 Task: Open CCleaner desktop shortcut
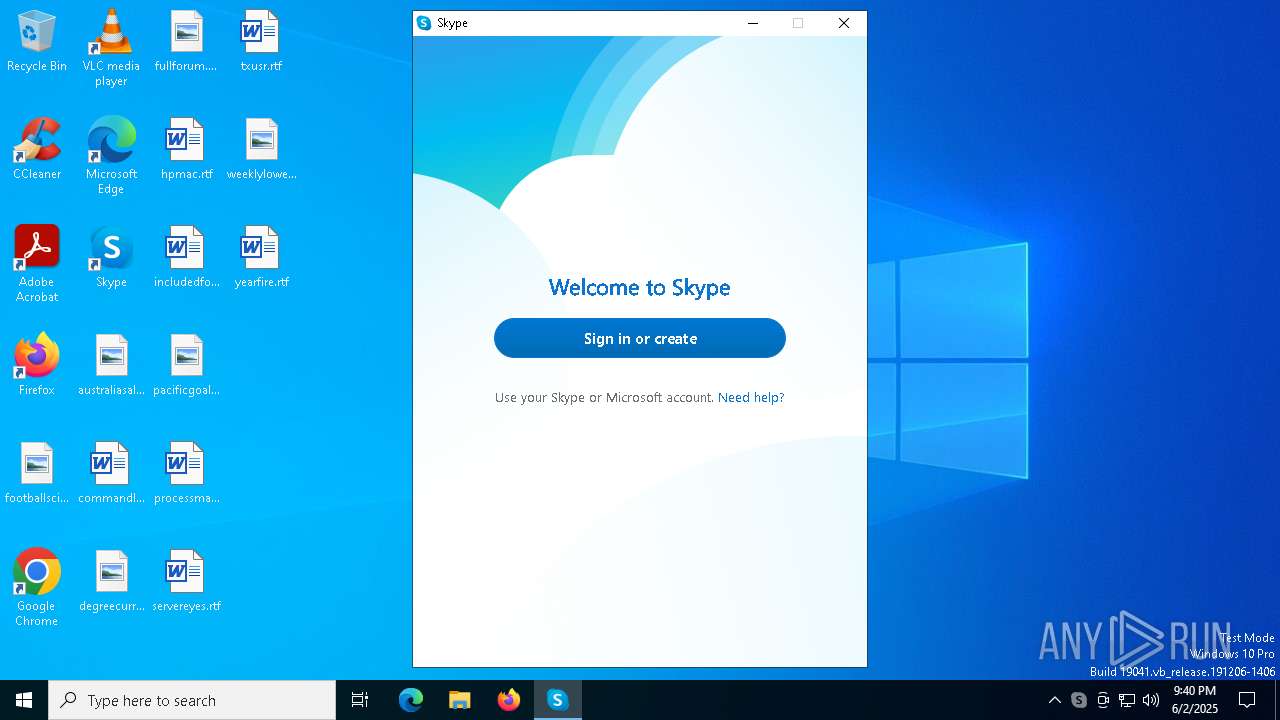click(x=37, y=150)
